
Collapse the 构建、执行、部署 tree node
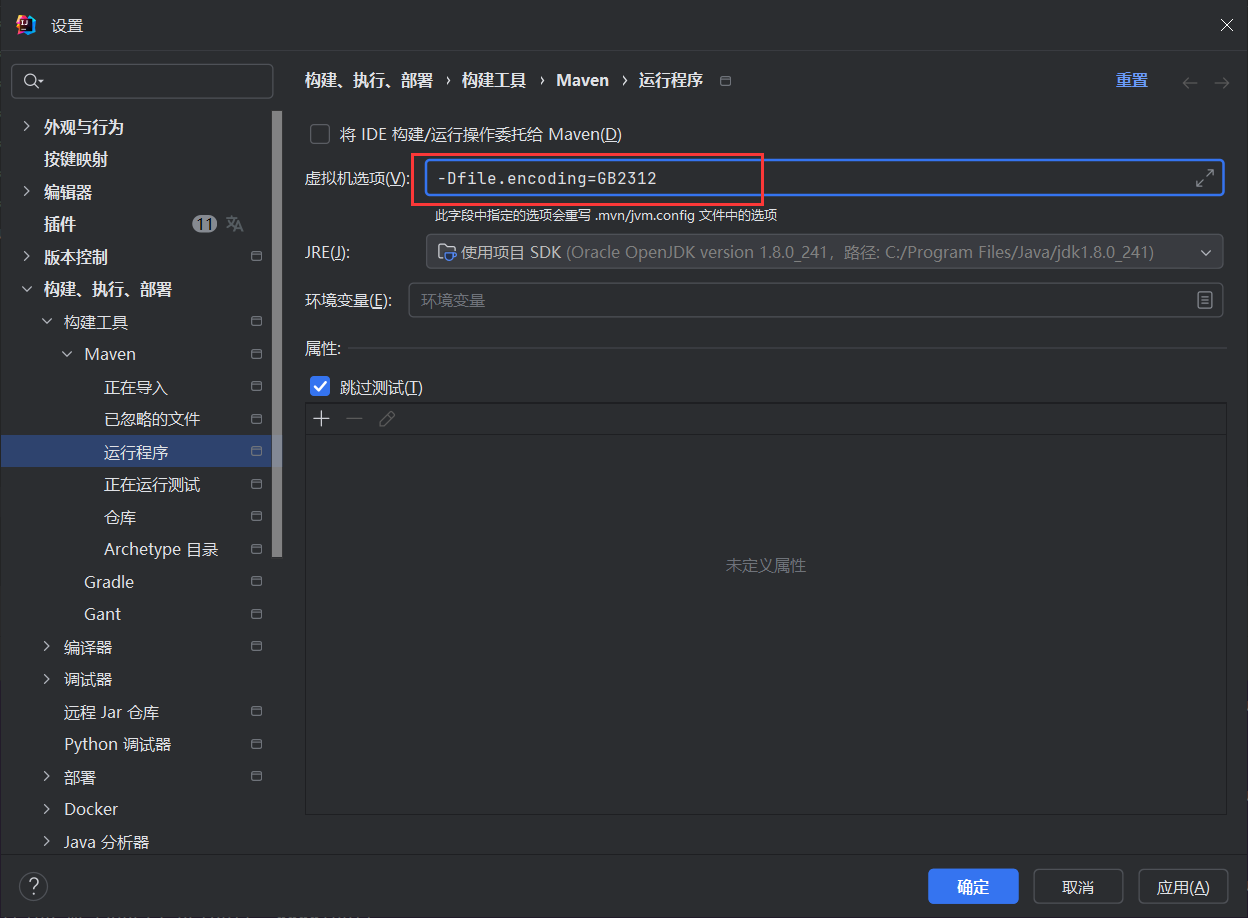pyautogui.click(x=26, y=289)
